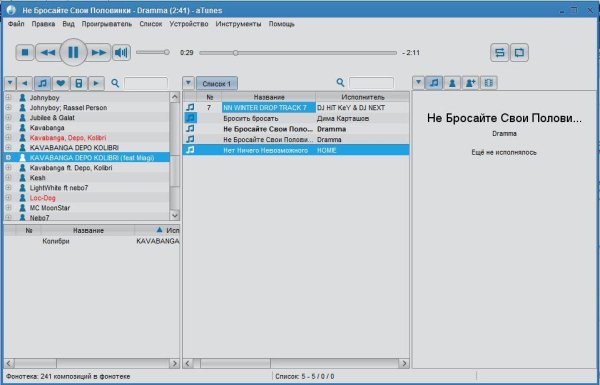
Task: Expand the Kesh artist node
Action: pos(8,178)
